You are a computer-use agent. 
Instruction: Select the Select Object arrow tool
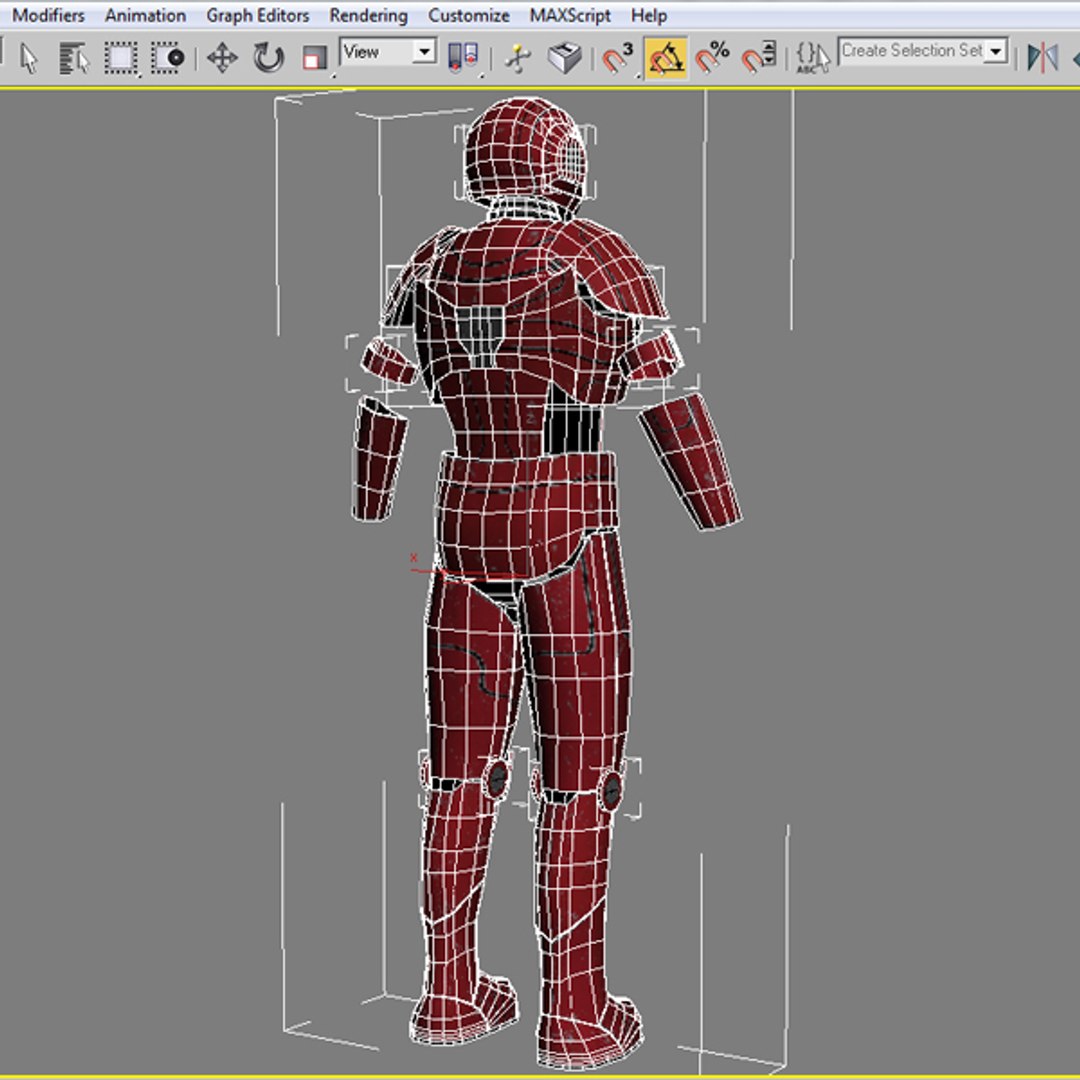pos(29,58)
